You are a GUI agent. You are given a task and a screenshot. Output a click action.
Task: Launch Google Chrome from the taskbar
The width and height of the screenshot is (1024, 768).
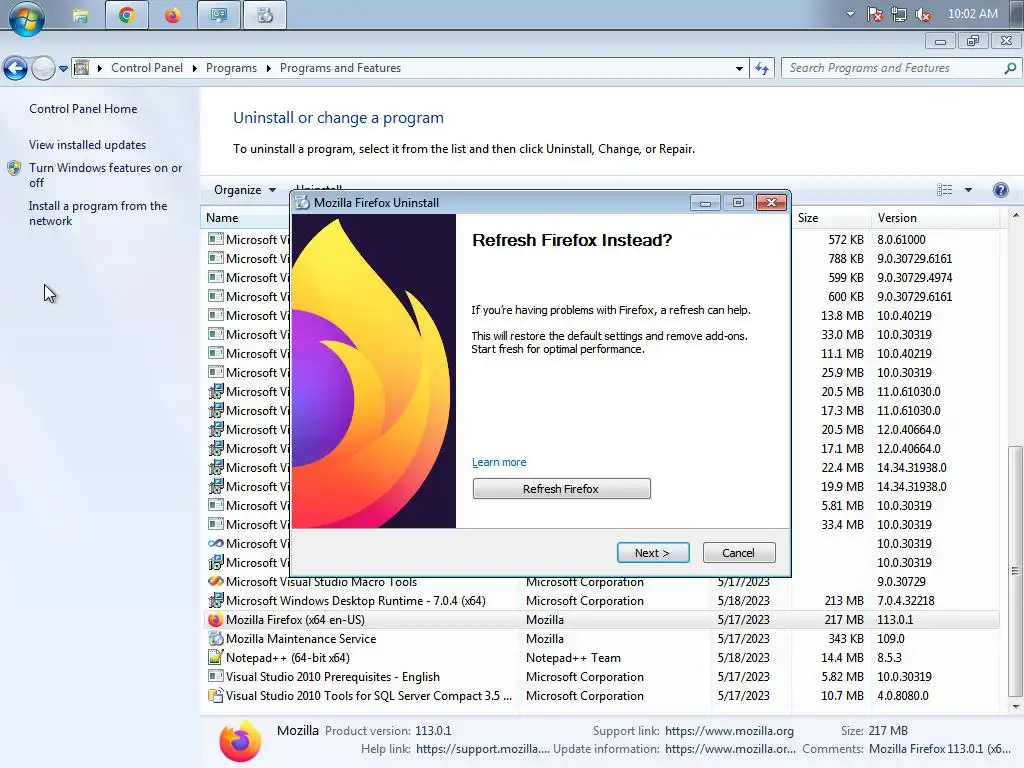(x=127, y=15)
